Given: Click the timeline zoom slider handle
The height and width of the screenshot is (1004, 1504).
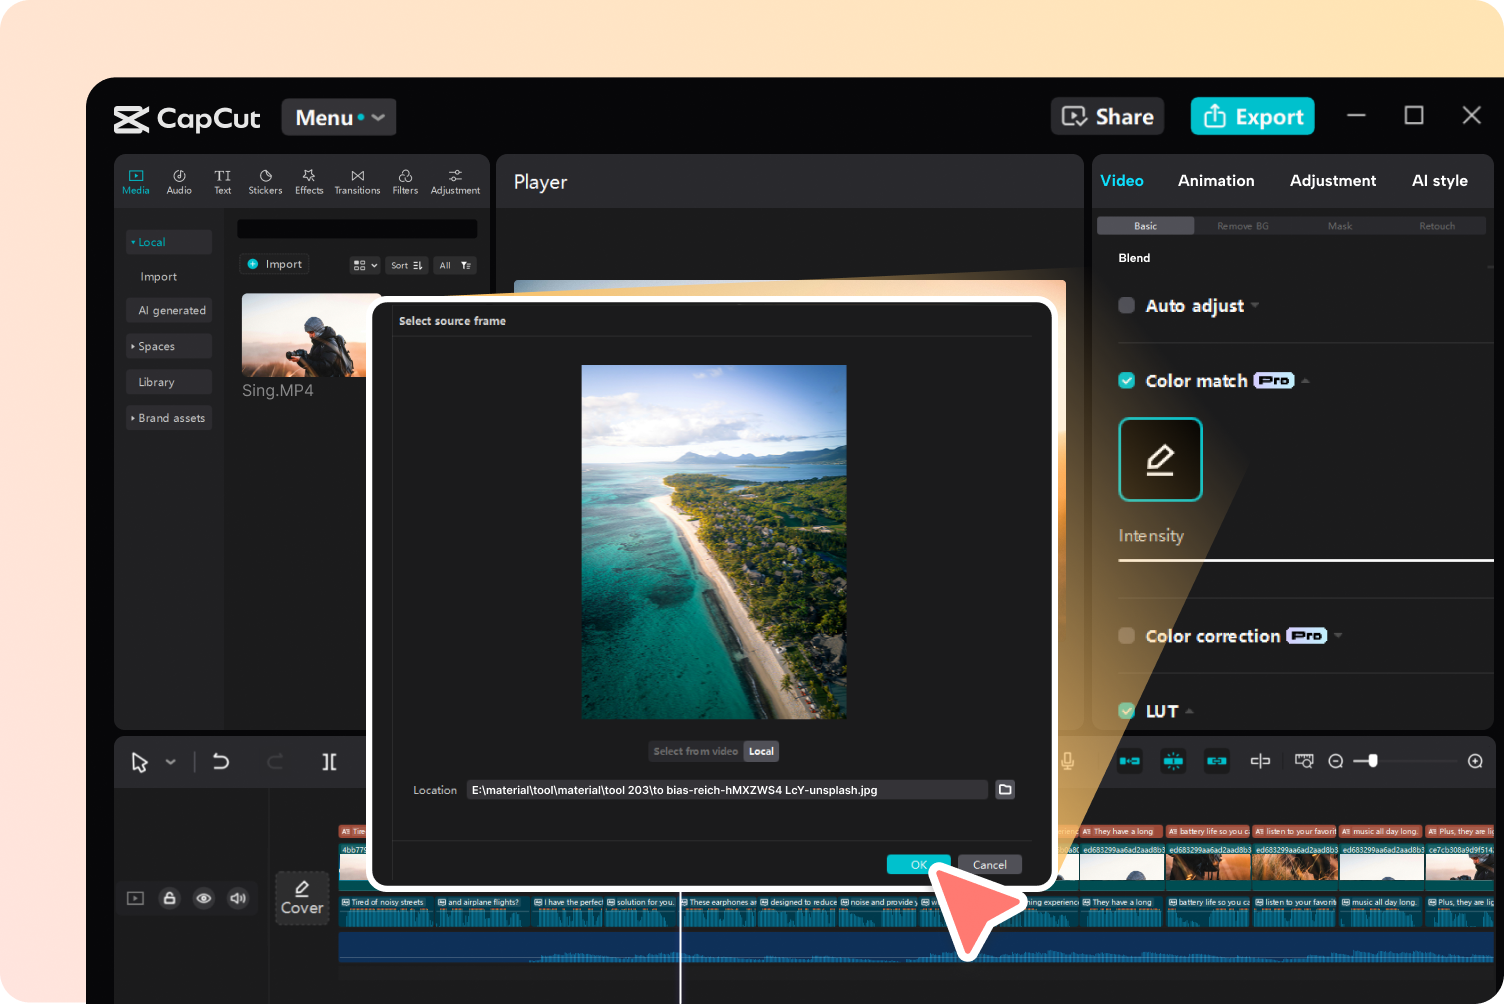Looking at the screenshot, I should pos(1373,761).
